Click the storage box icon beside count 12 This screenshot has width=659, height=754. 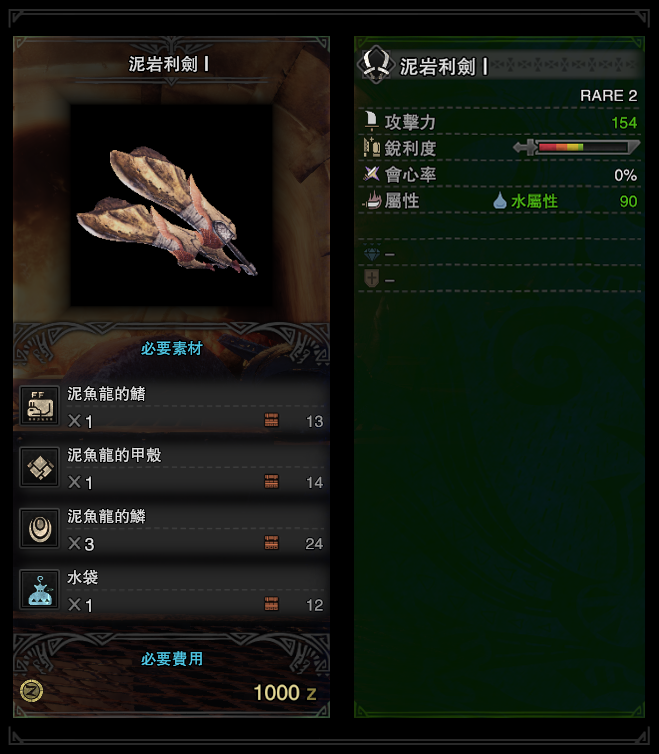tap(271, 604)
